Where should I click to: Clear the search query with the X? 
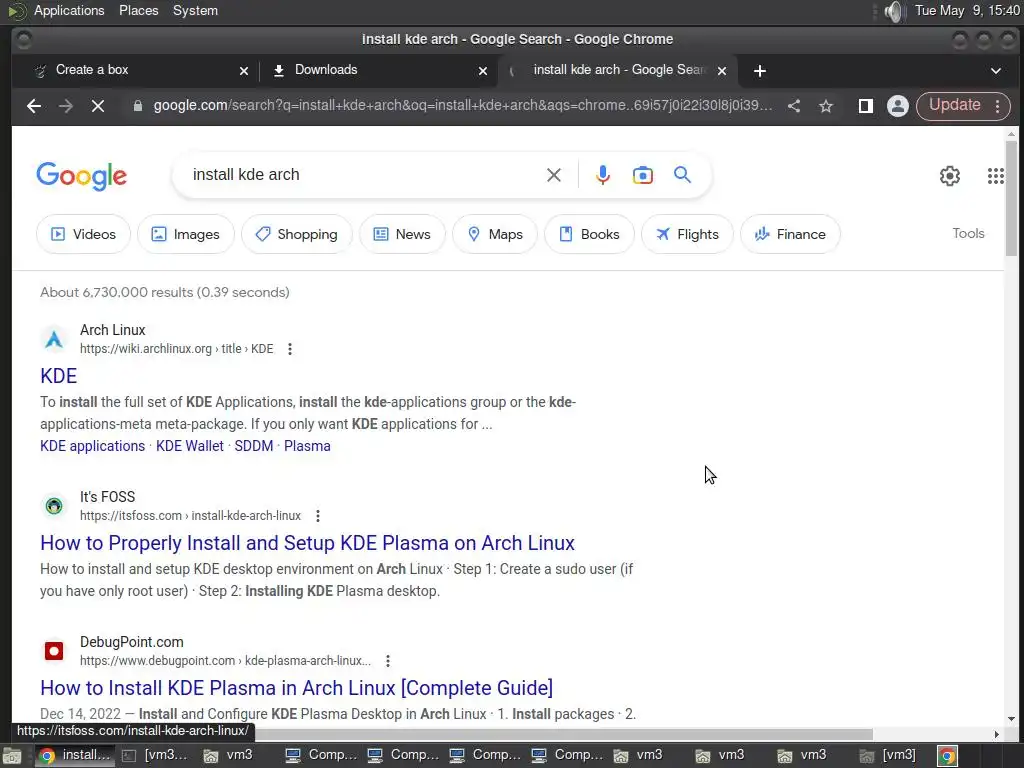(x=554, y=175)
